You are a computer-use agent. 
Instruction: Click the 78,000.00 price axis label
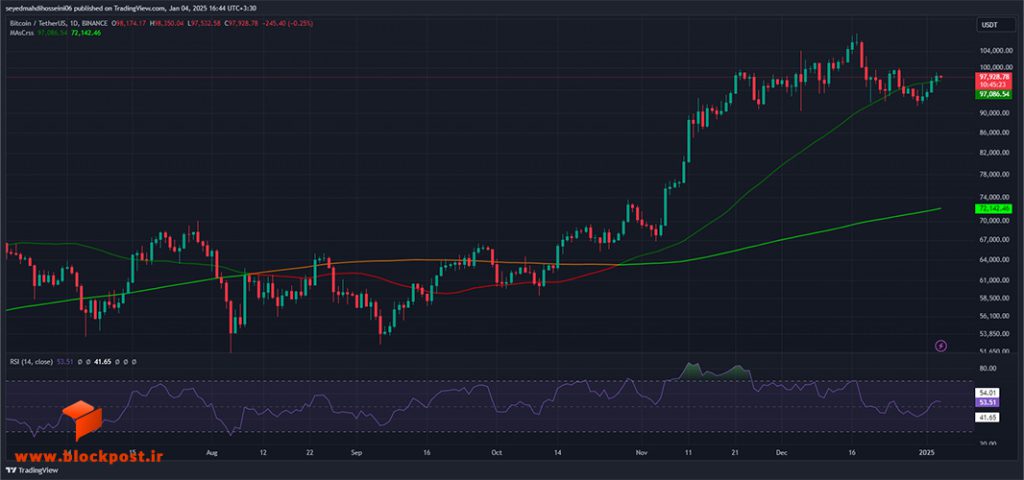[994, 174]
